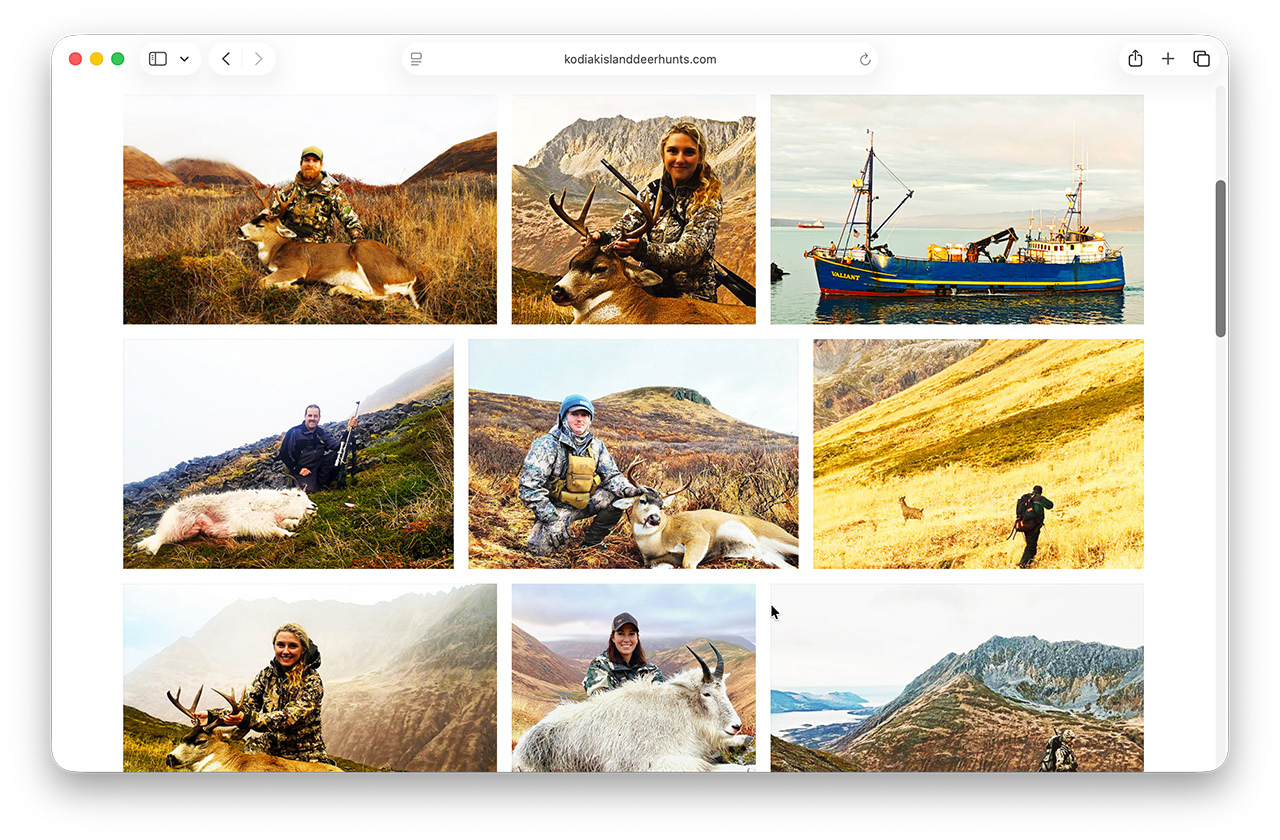Toggle the Safari sidebar
This screenshot has width=1280, height=840.
coord(158,59)
